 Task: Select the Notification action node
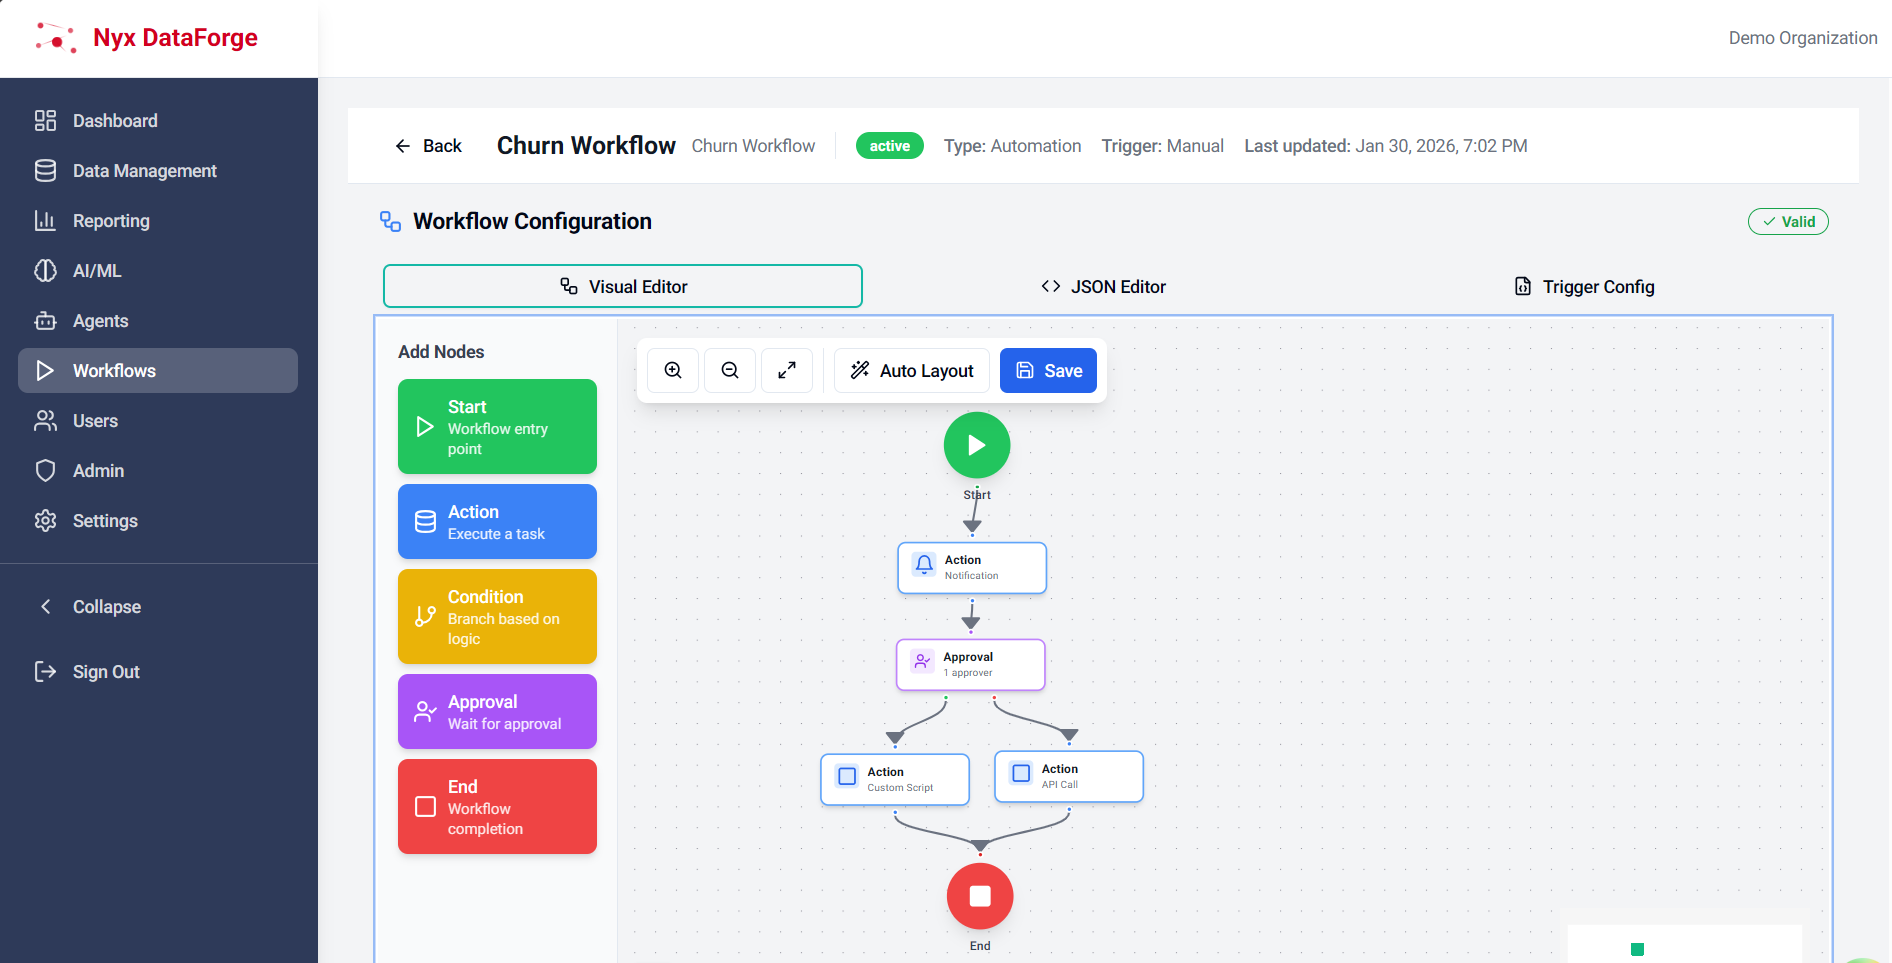[x=971, y=568]
